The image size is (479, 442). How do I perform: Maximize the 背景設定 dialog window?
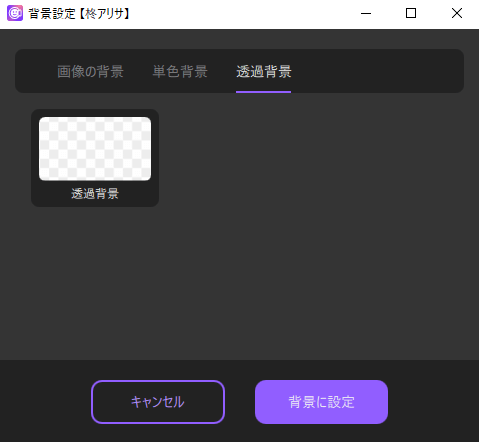(411, 13)
